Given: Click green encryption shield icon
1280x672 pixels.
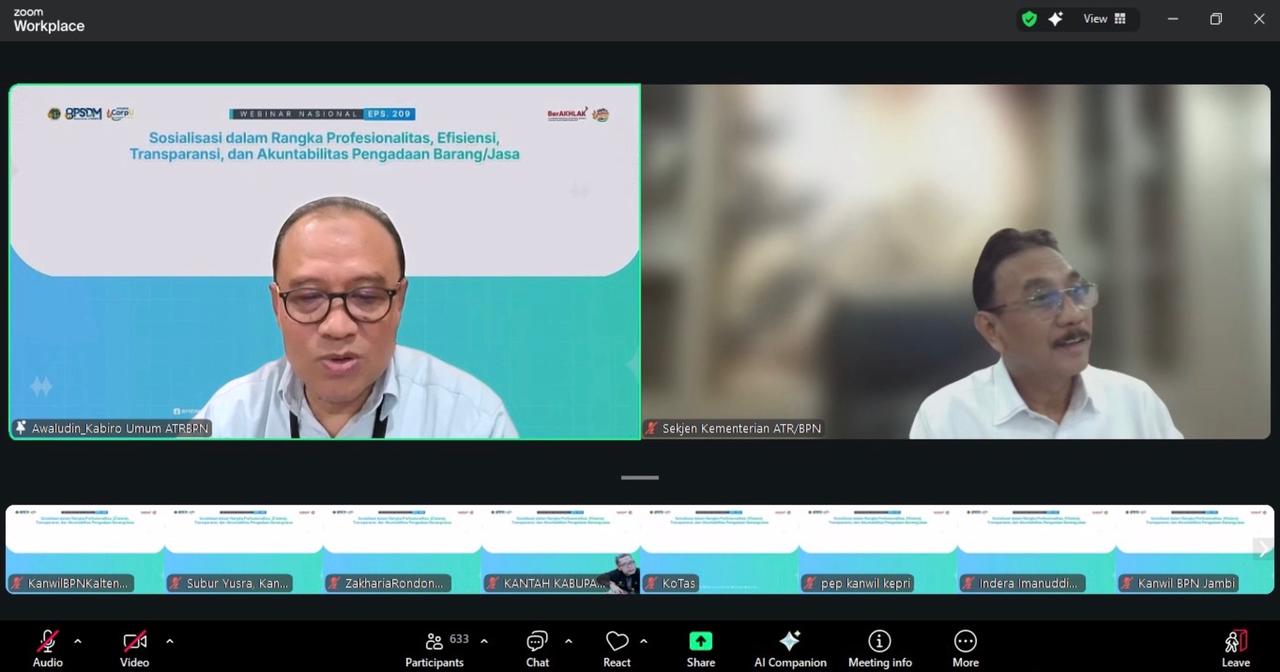Looking at the screenshot, I should pos(1029,19).
